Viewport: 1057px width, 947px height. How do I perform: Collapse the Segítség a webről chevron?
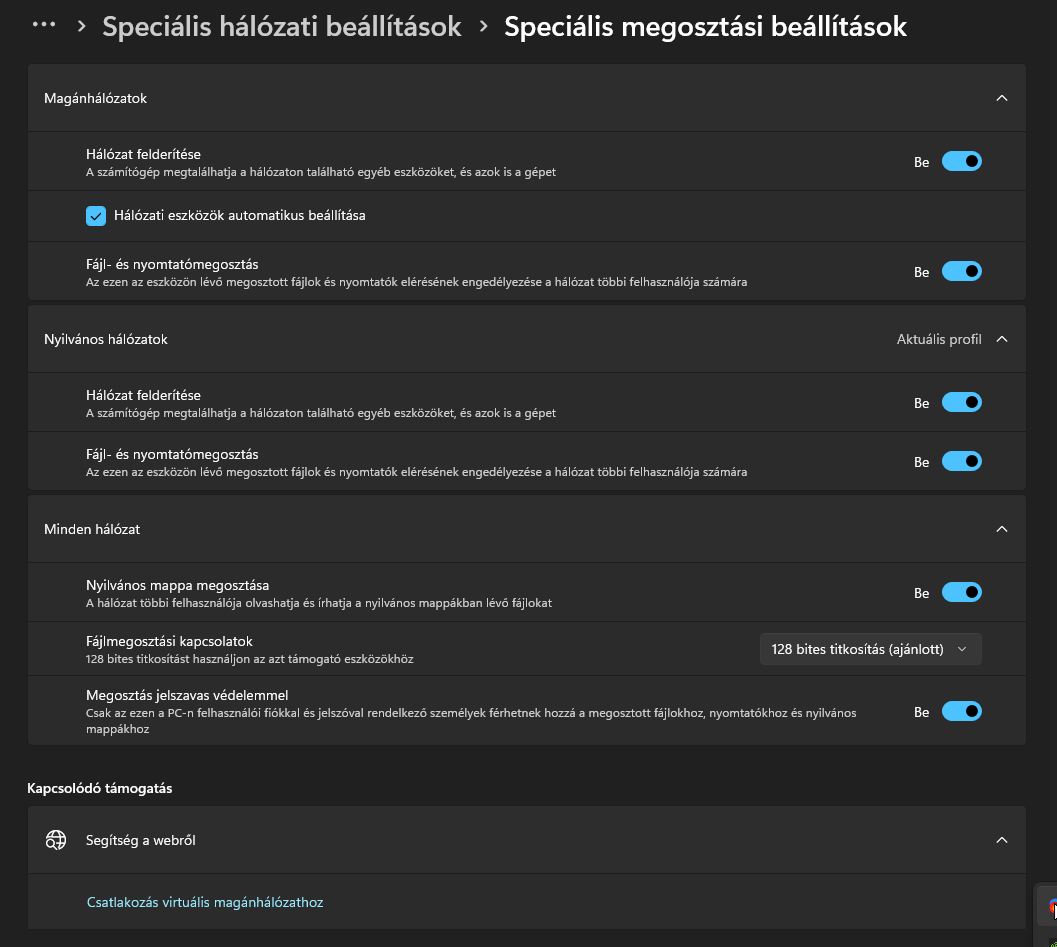1002,840
